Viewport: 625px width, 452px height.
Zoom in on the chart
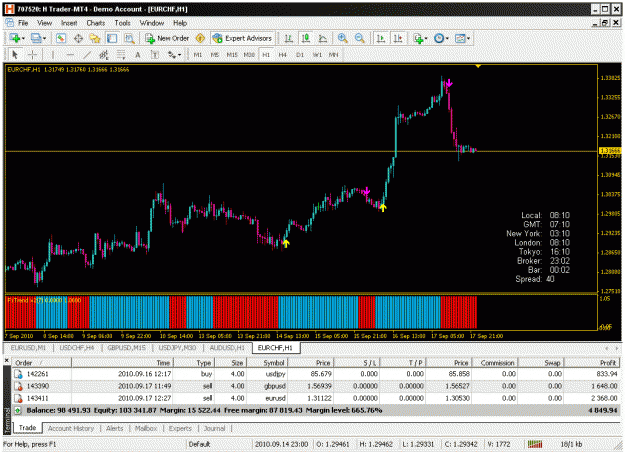point(342,38)
